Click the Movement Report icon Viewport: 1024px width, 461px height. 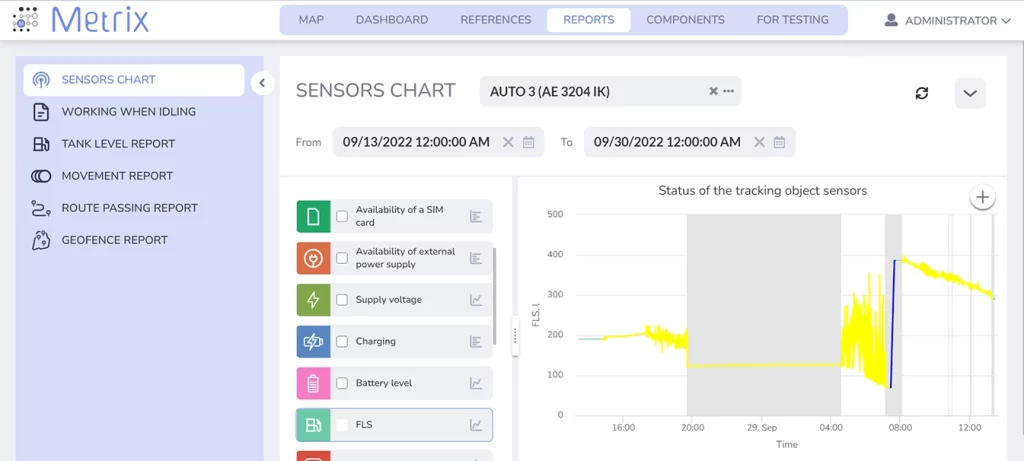pyautogui.click(x=41, y=176)
